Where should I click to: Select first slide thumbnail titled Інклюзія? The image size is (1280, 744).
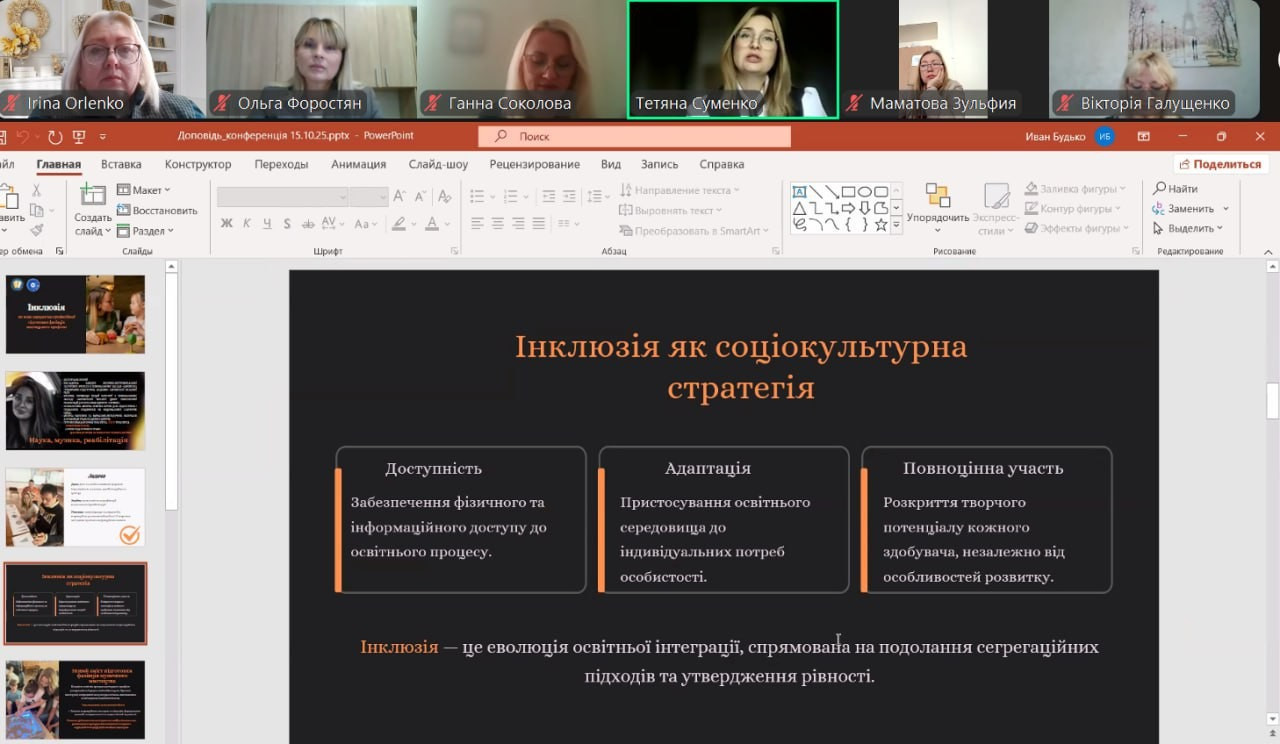[76, 314]
